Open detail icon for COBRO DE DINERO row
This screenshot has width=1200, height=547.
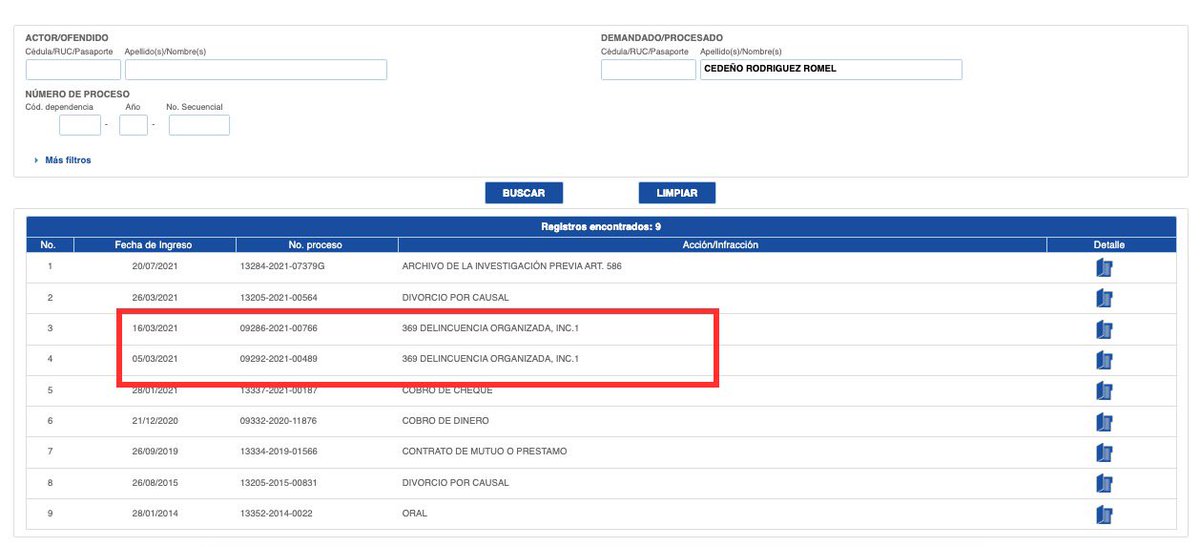coord(1104,422)
